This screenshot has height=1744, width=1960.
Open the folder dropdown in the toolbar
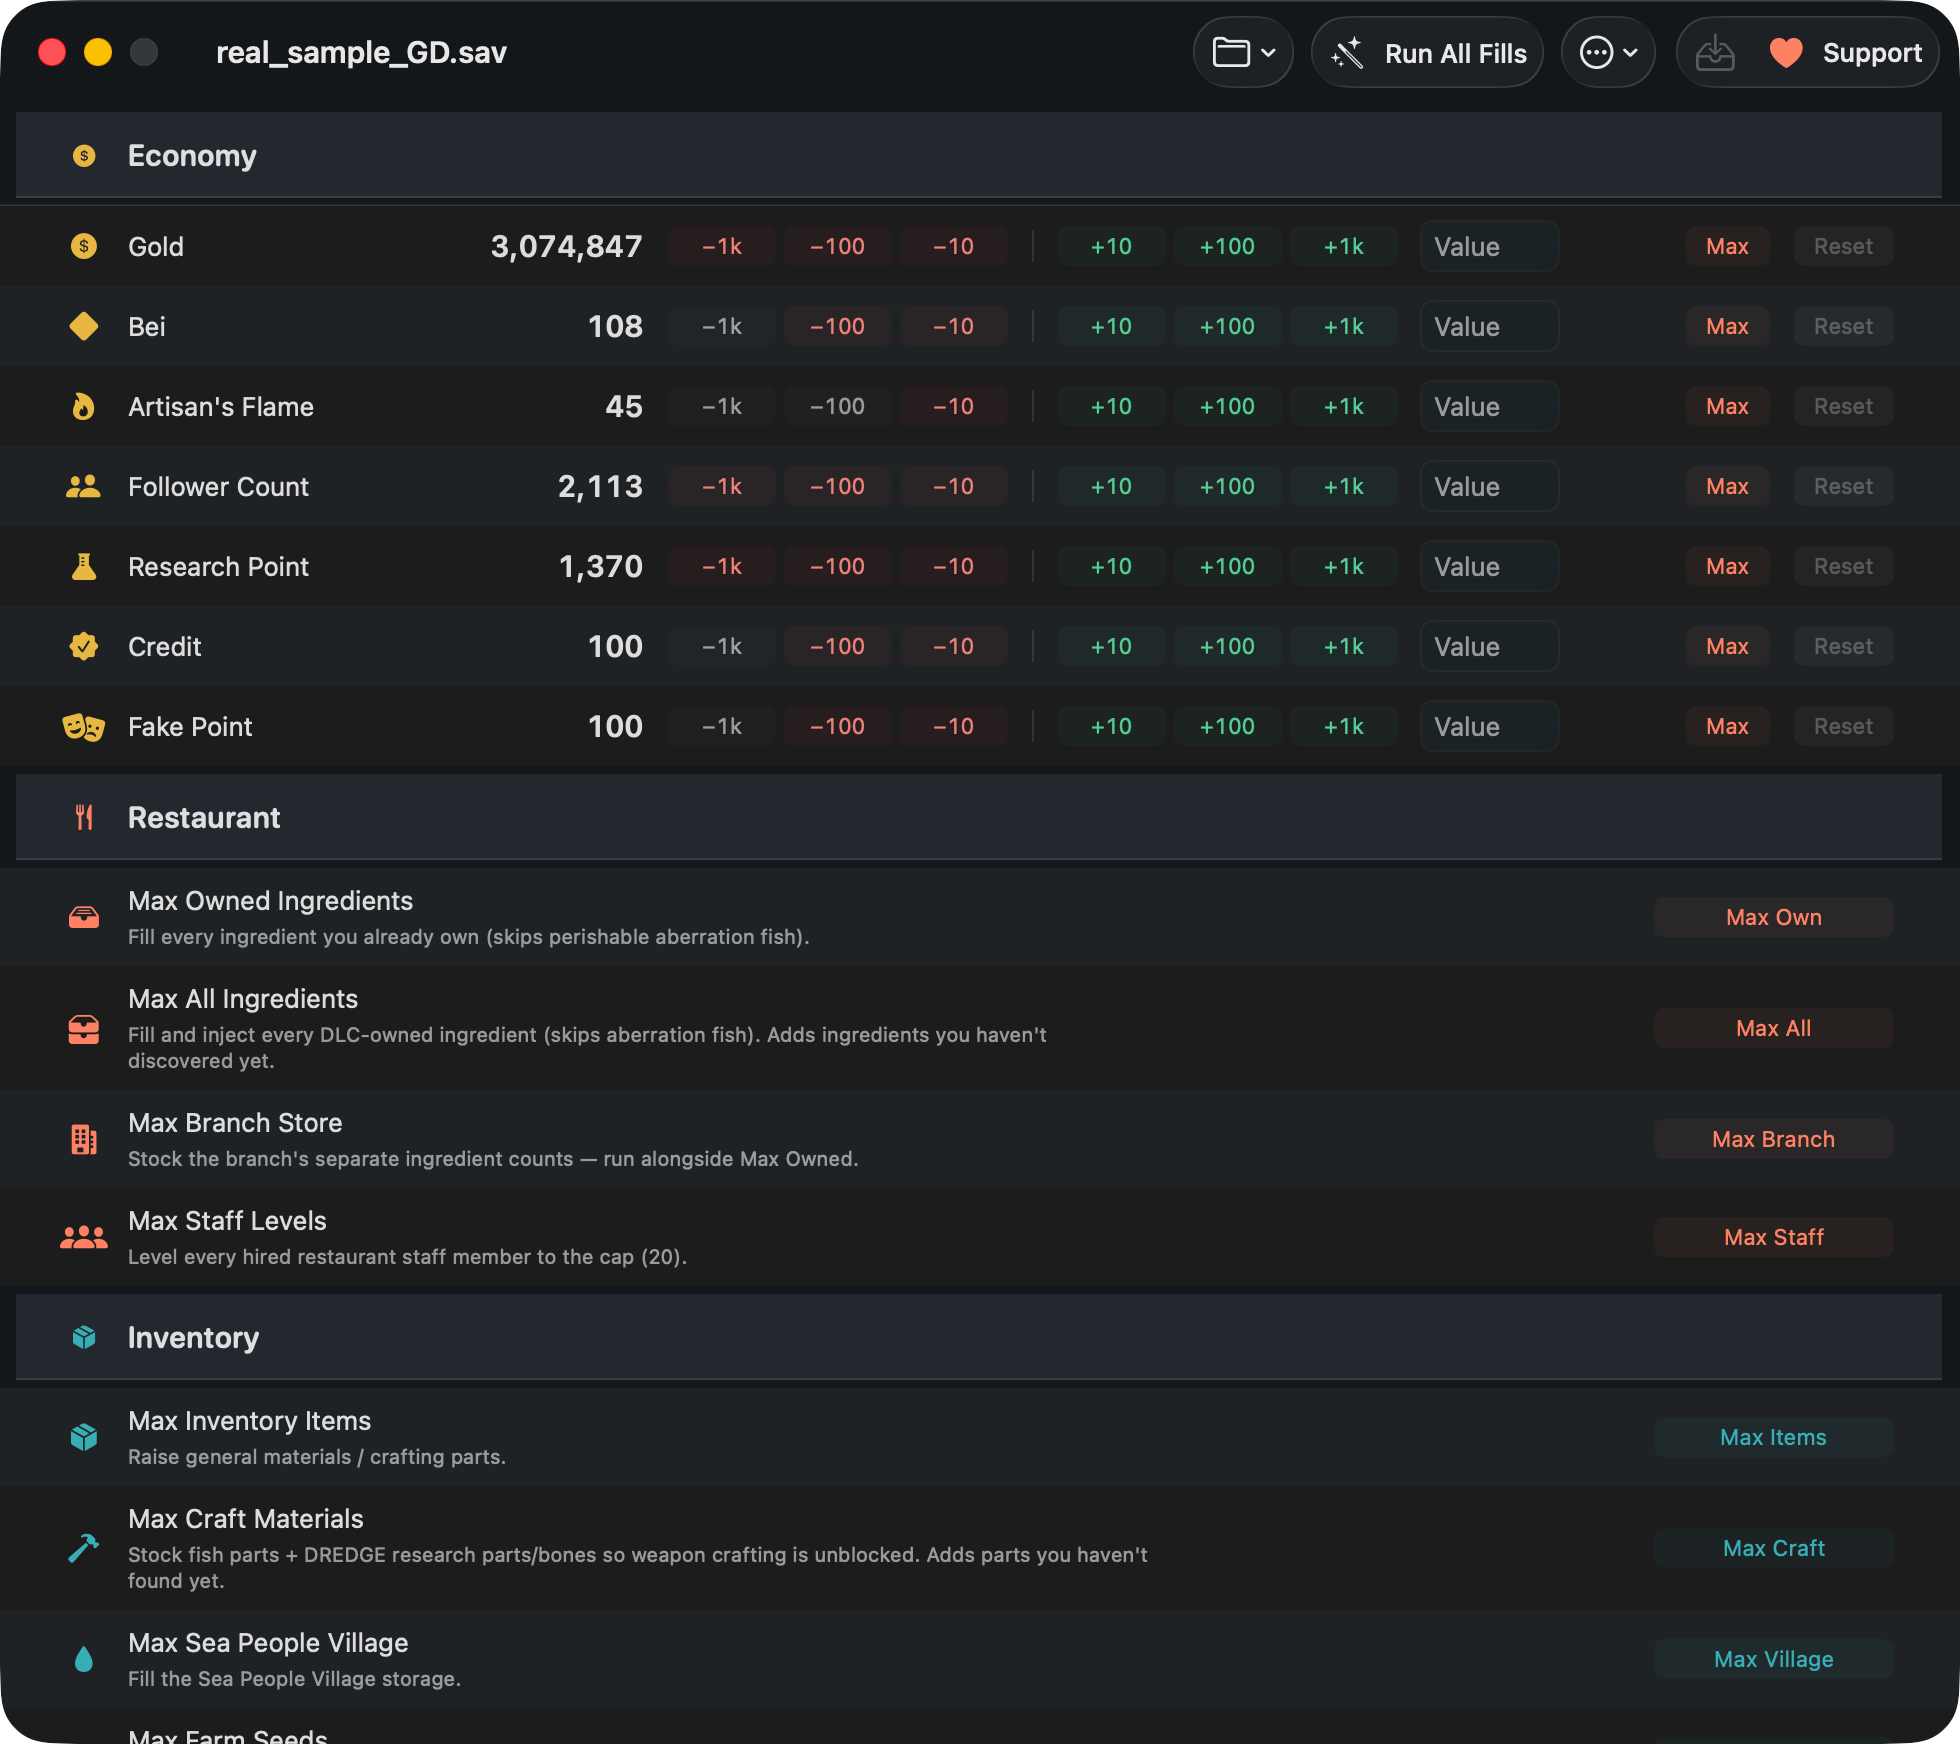[x=1243, y=52]
